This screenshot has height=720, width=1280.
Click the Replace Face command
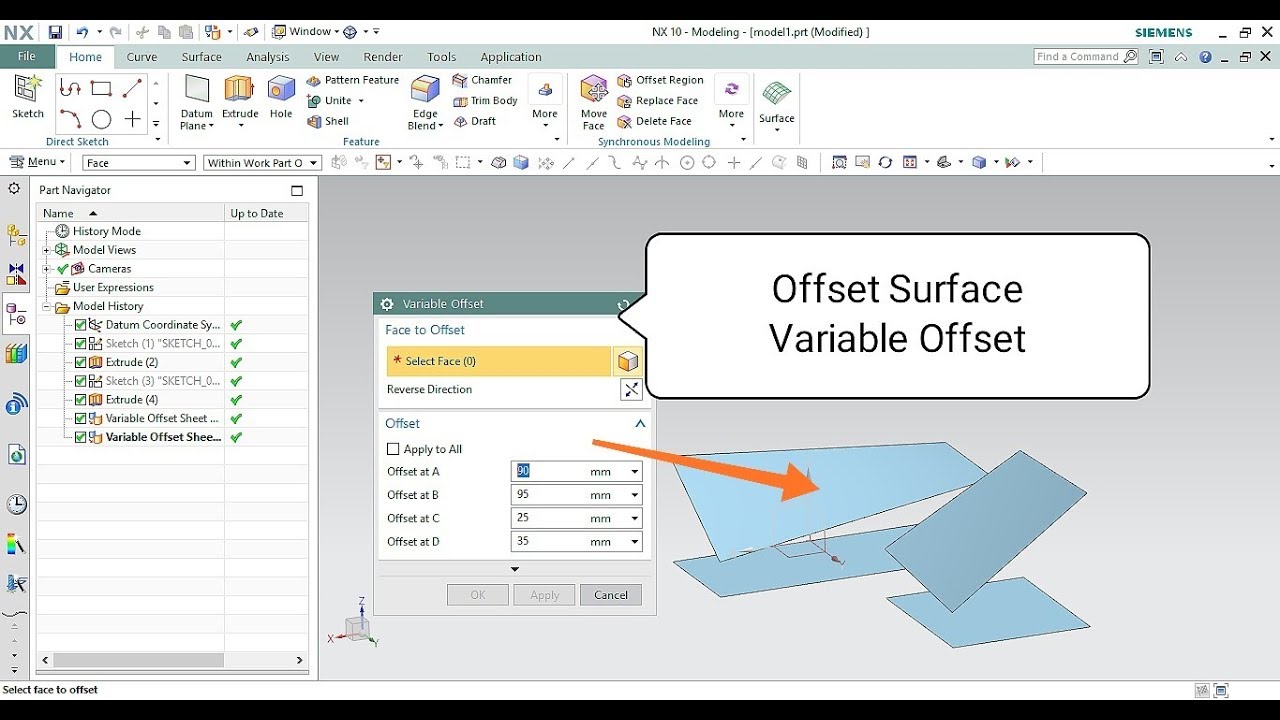click(657, 101)
